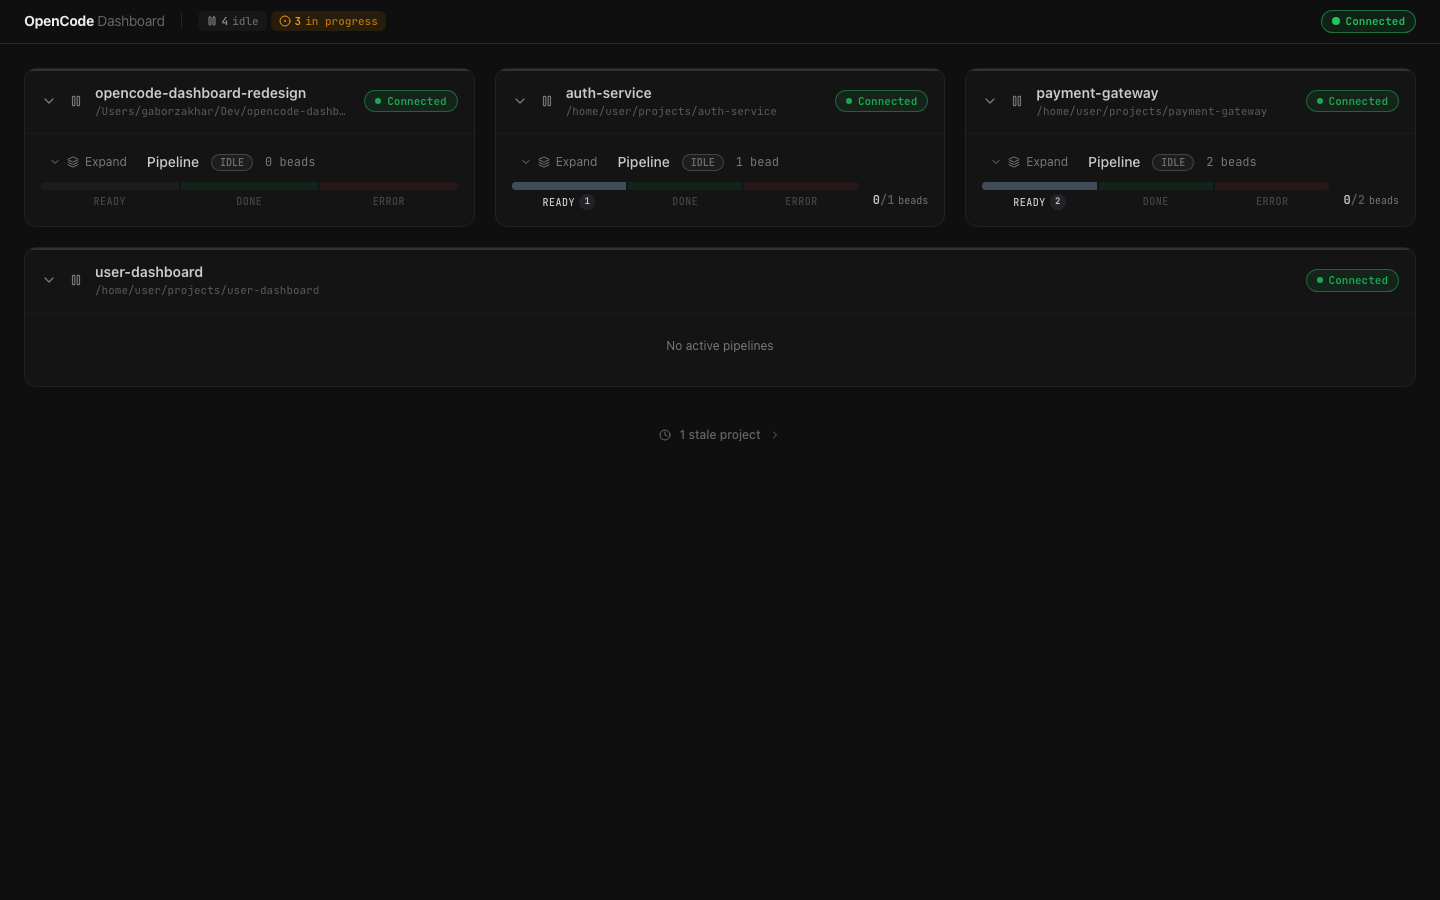Click '0 beads' text in opencode-dashboard-redesign

coord(290,162)
